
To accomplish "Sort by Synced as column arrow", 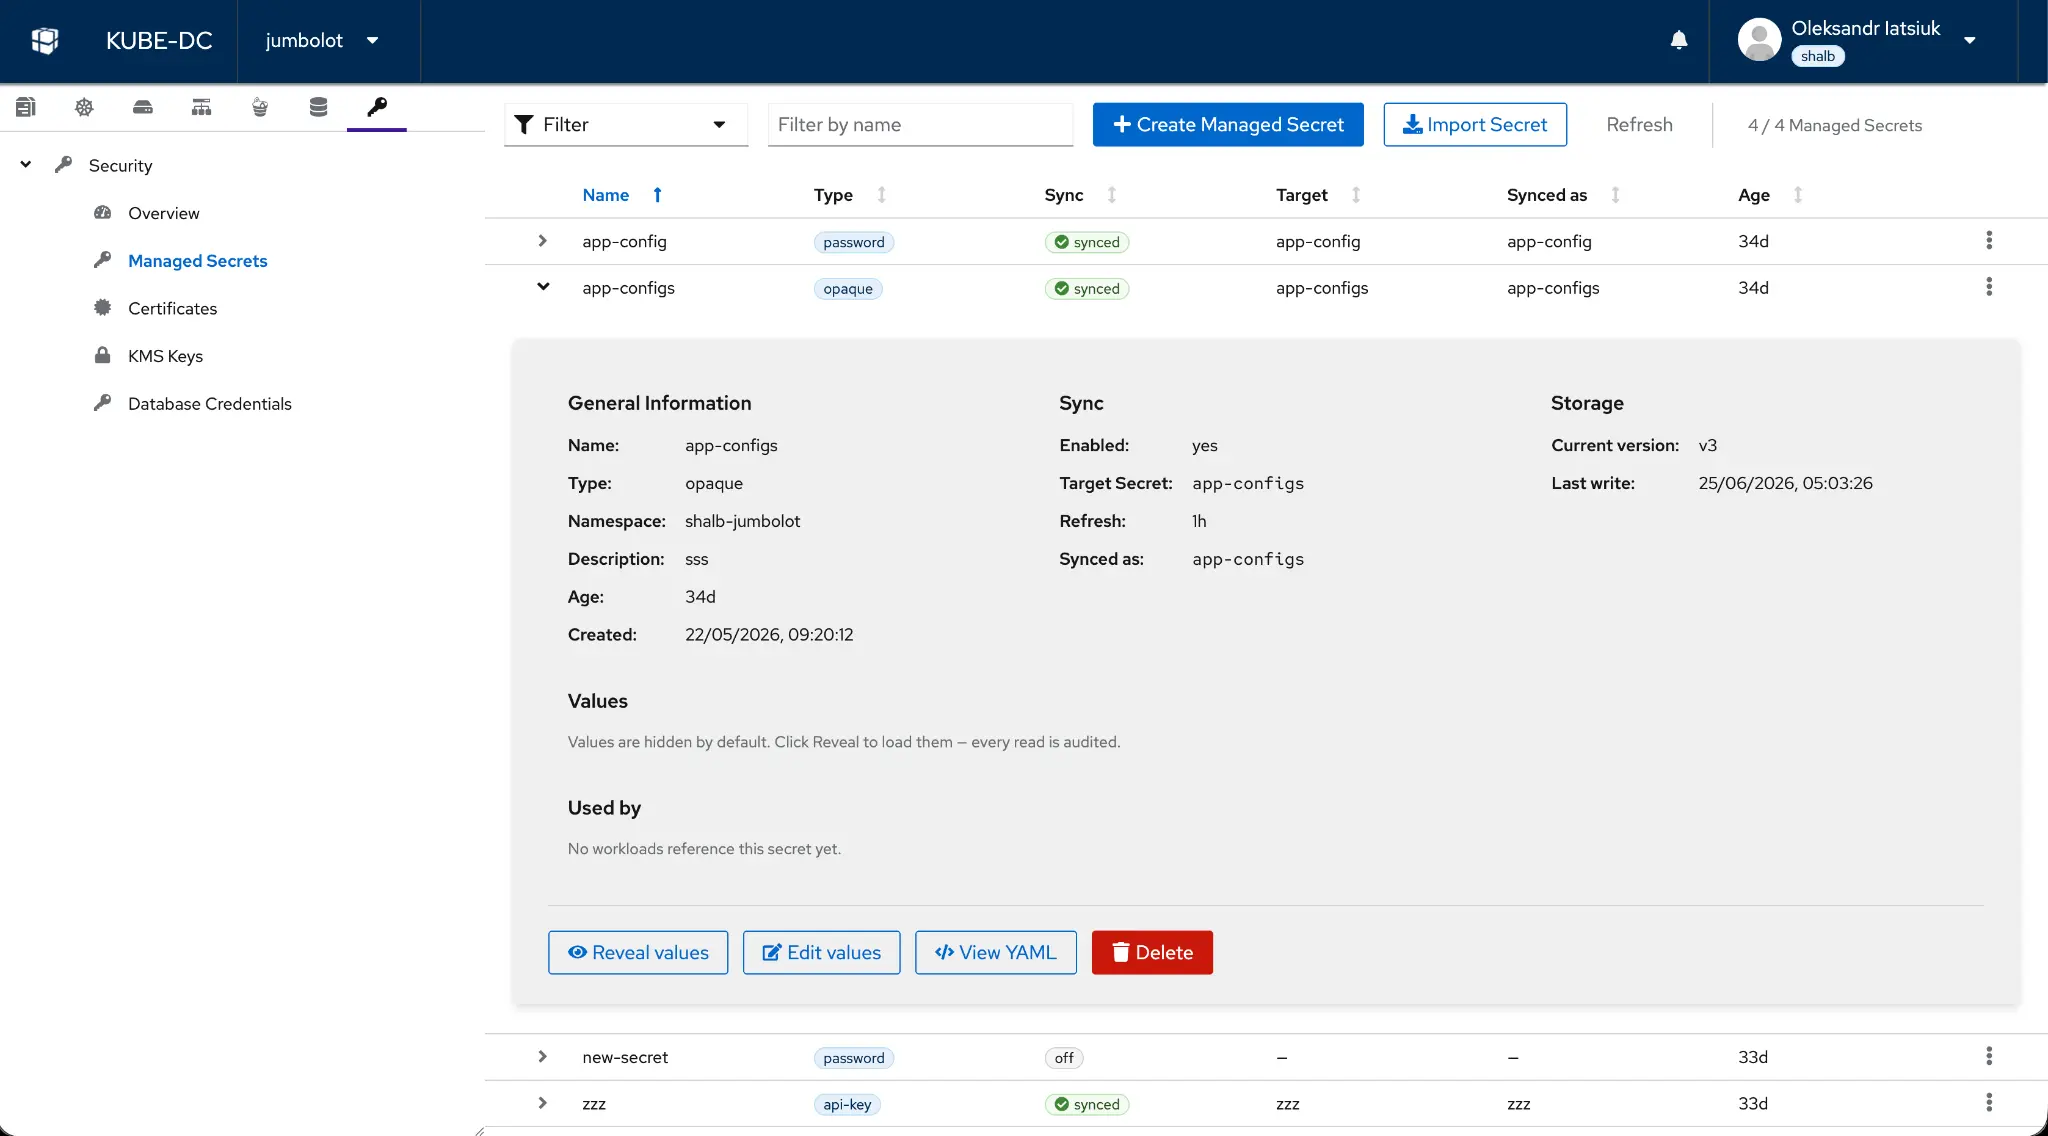I will [1615, 195].
